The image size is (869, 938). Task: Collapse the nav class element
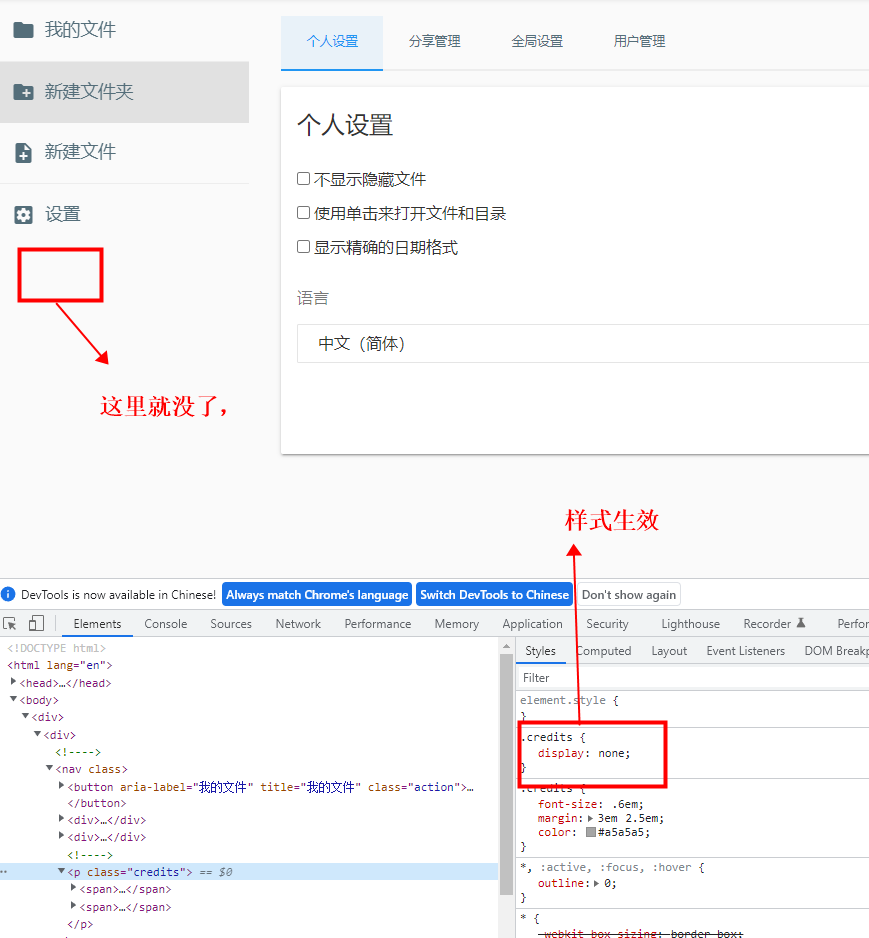tap(49, 768)
